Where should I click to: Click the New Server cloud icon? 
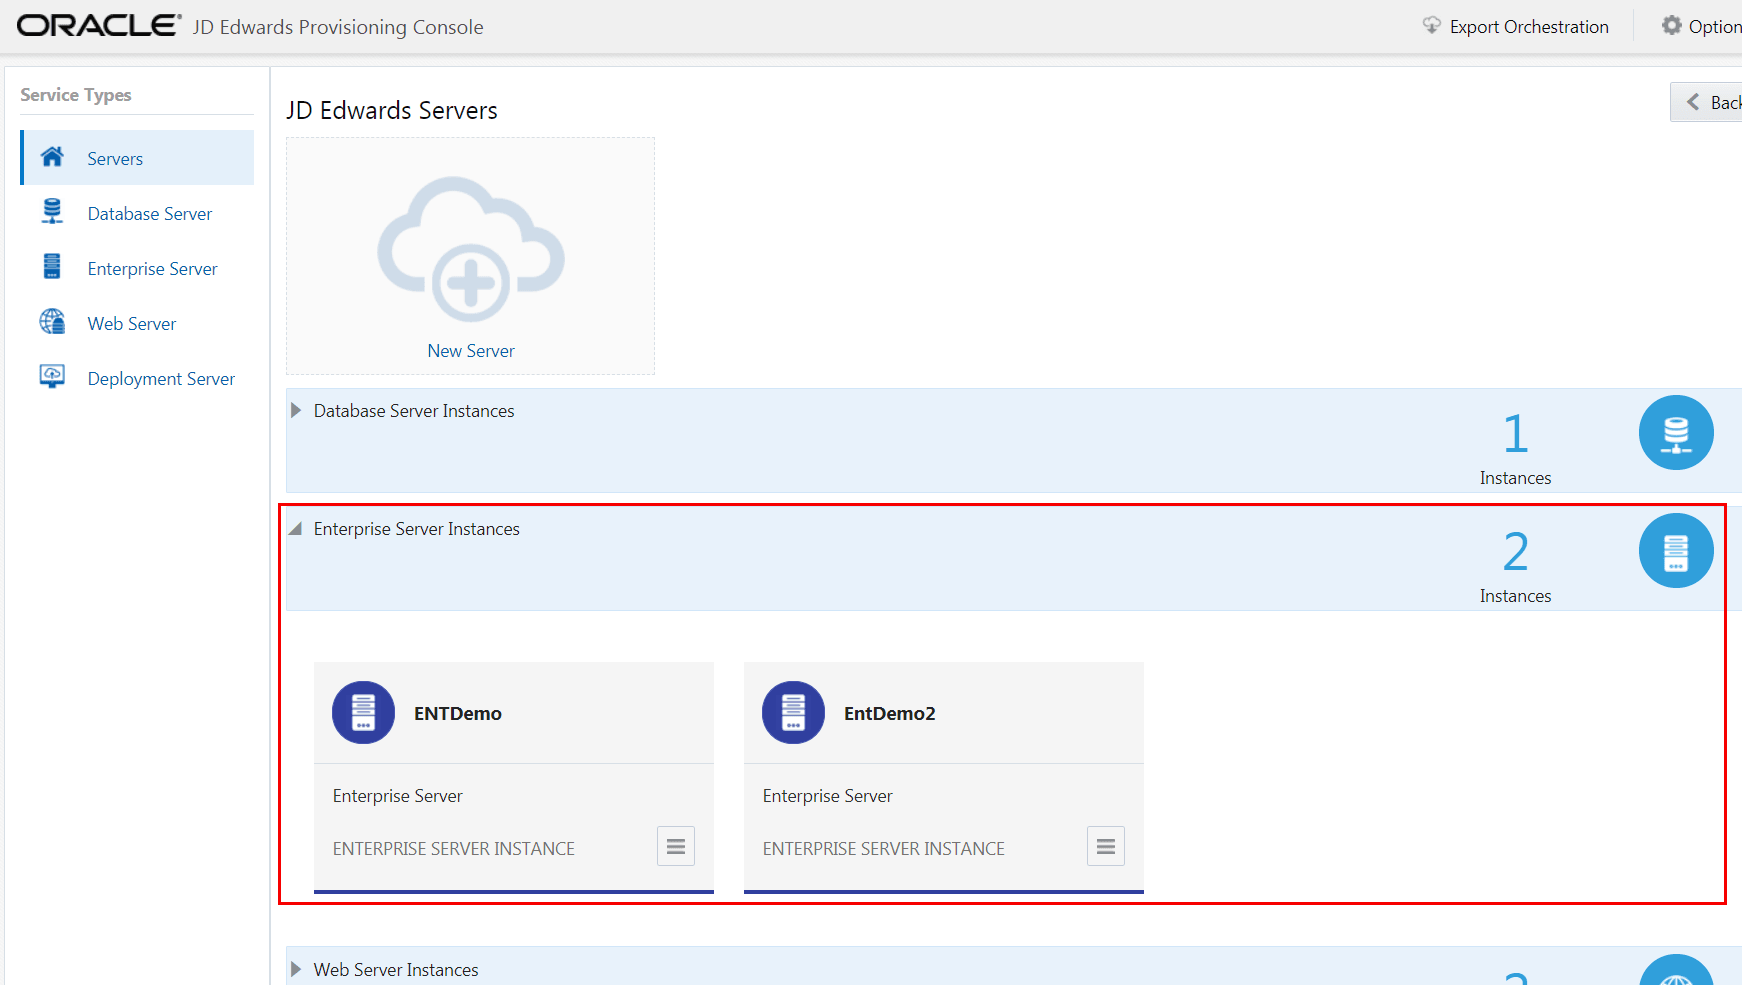coord(469,250)
